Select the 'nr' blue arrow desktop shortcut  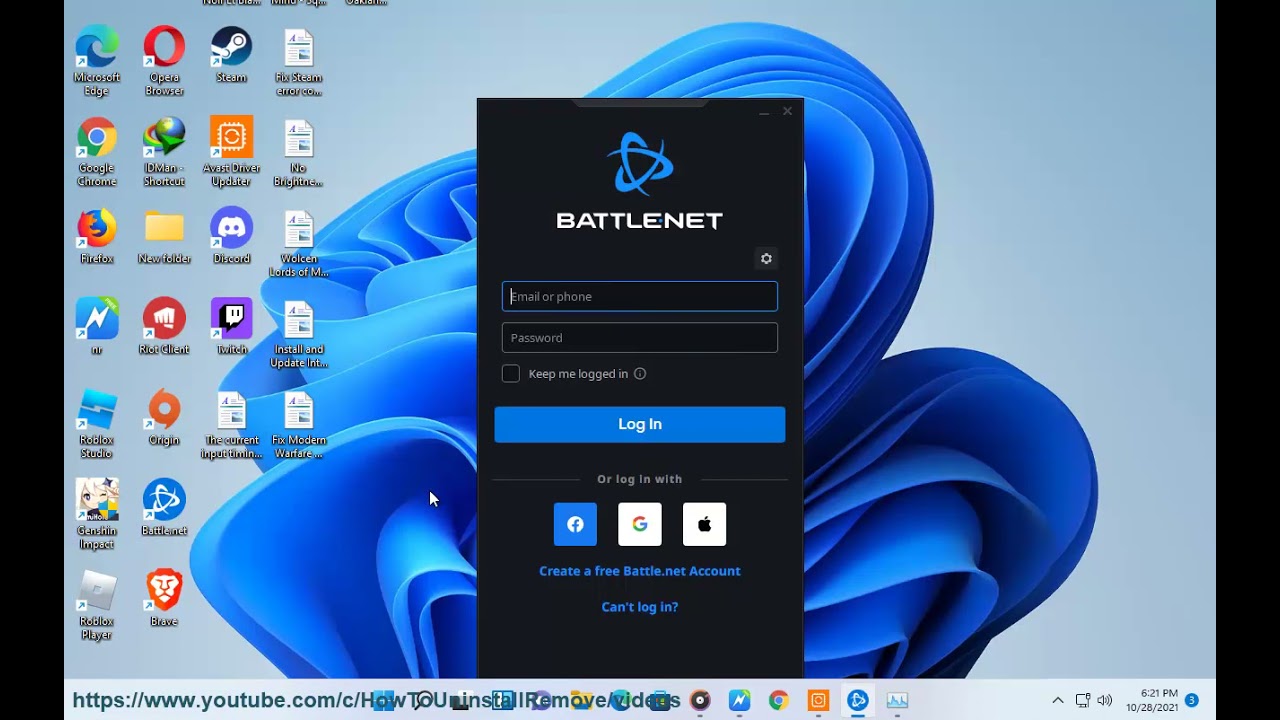[x=97, y=327]
